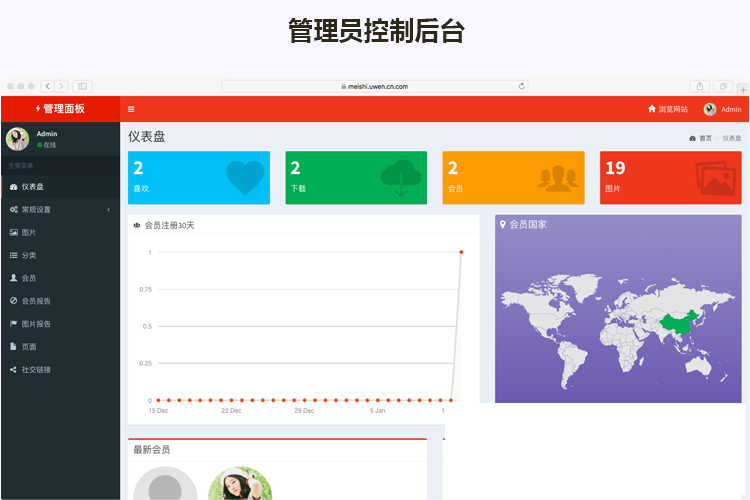This screenshot has height=500, width=750.
Task: Open the 仪表盘 dashboard menu item
Action: point(35,187)
